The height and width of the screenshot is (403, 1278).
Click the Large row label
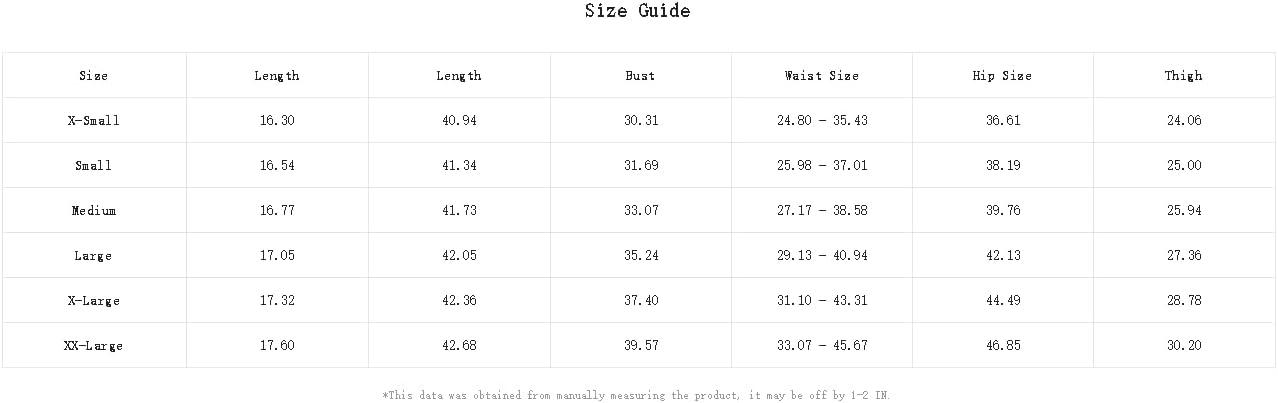click(94, 256)
